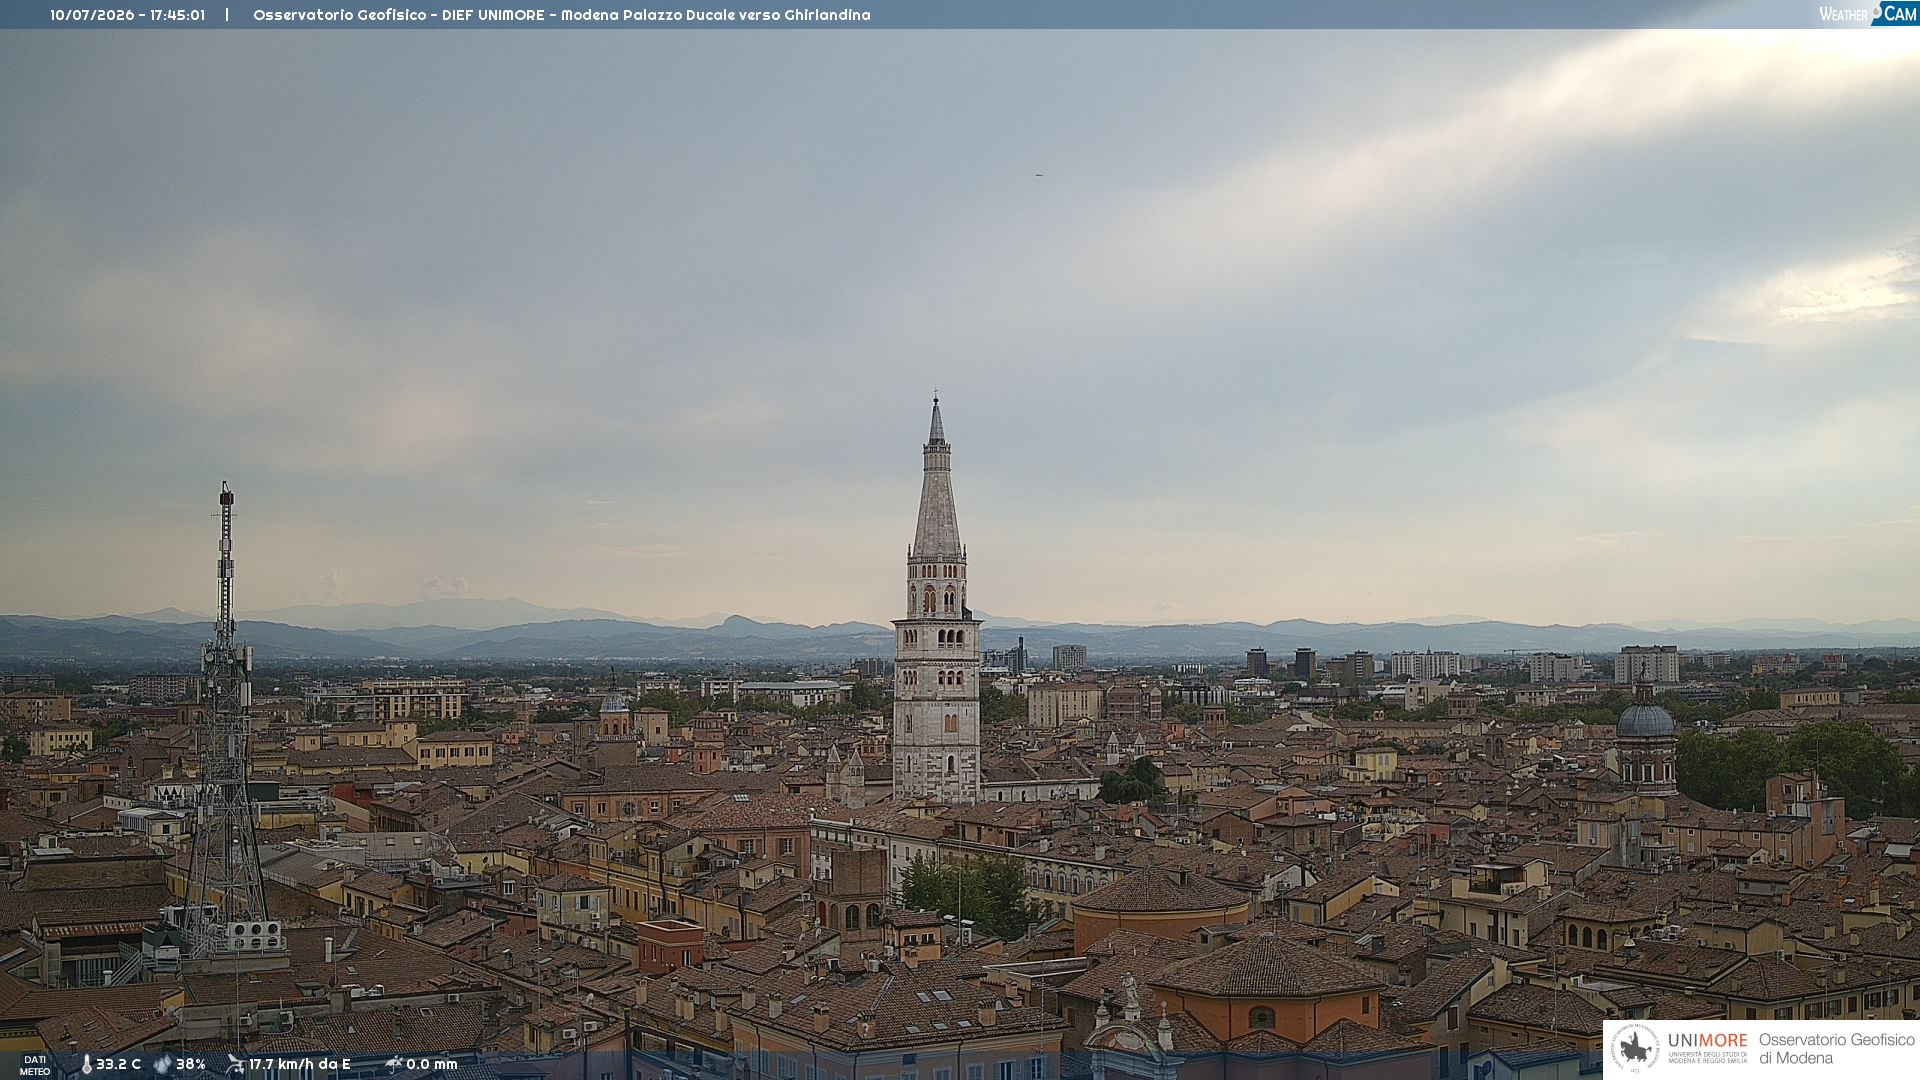
Task: Click Osservatorio Geofisico di Modena text
Action: point(1836,1048)
